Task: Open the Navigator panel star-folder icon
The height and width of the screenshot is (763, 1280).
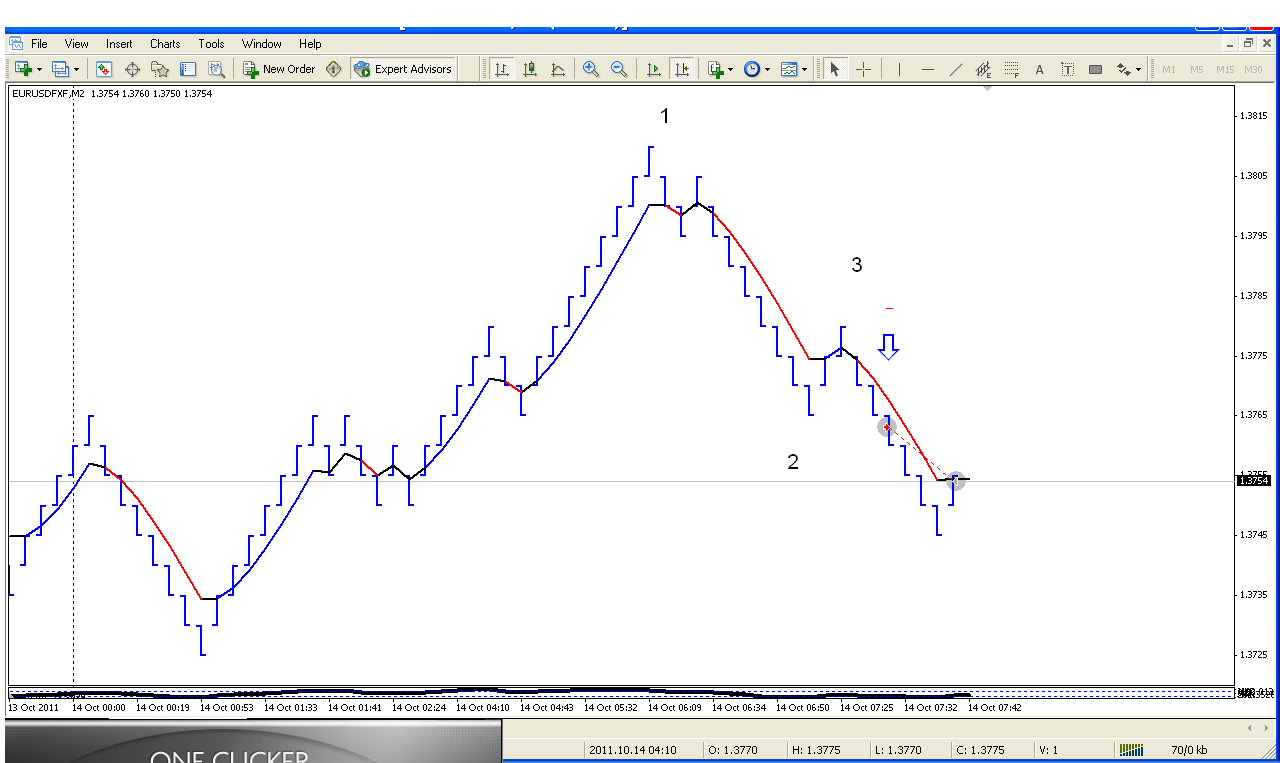Action: pyautogui.click(x=160, y=69)
